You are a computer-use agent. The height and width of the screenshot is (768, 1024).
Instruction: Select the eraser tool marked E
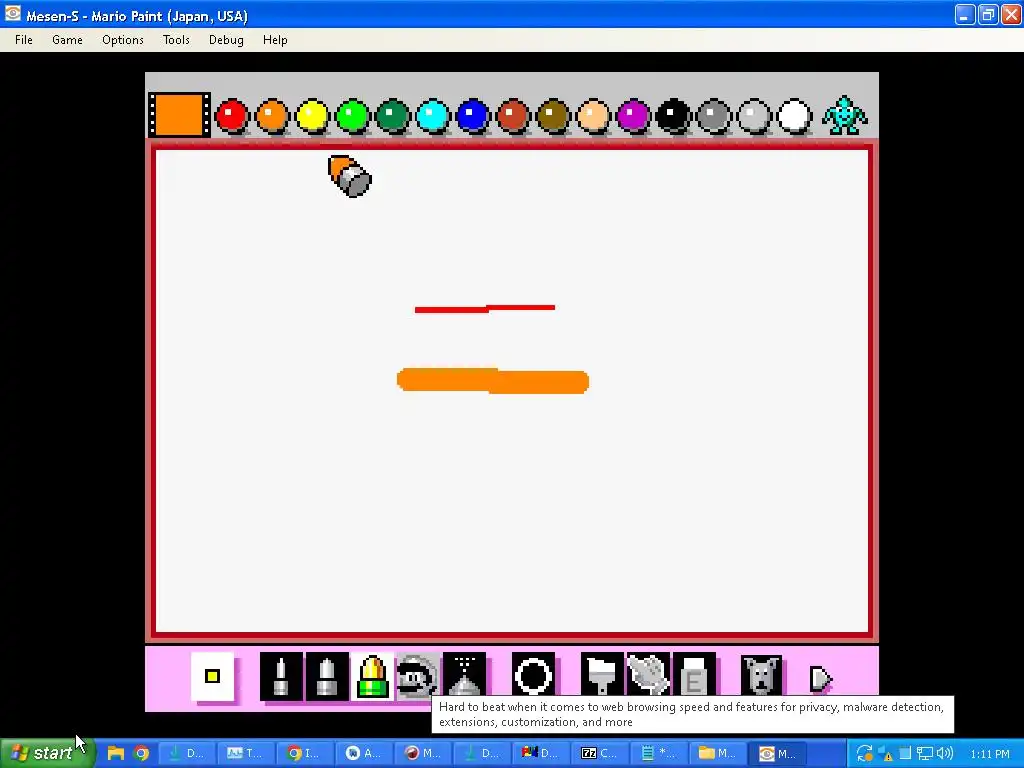(694, 675)
